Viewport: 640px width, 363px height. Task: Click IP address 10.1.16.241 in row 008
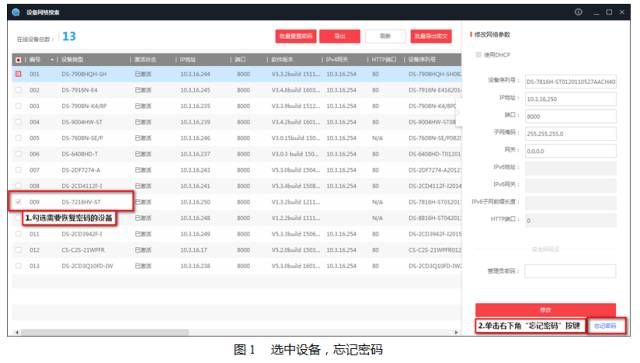(195, 186)
